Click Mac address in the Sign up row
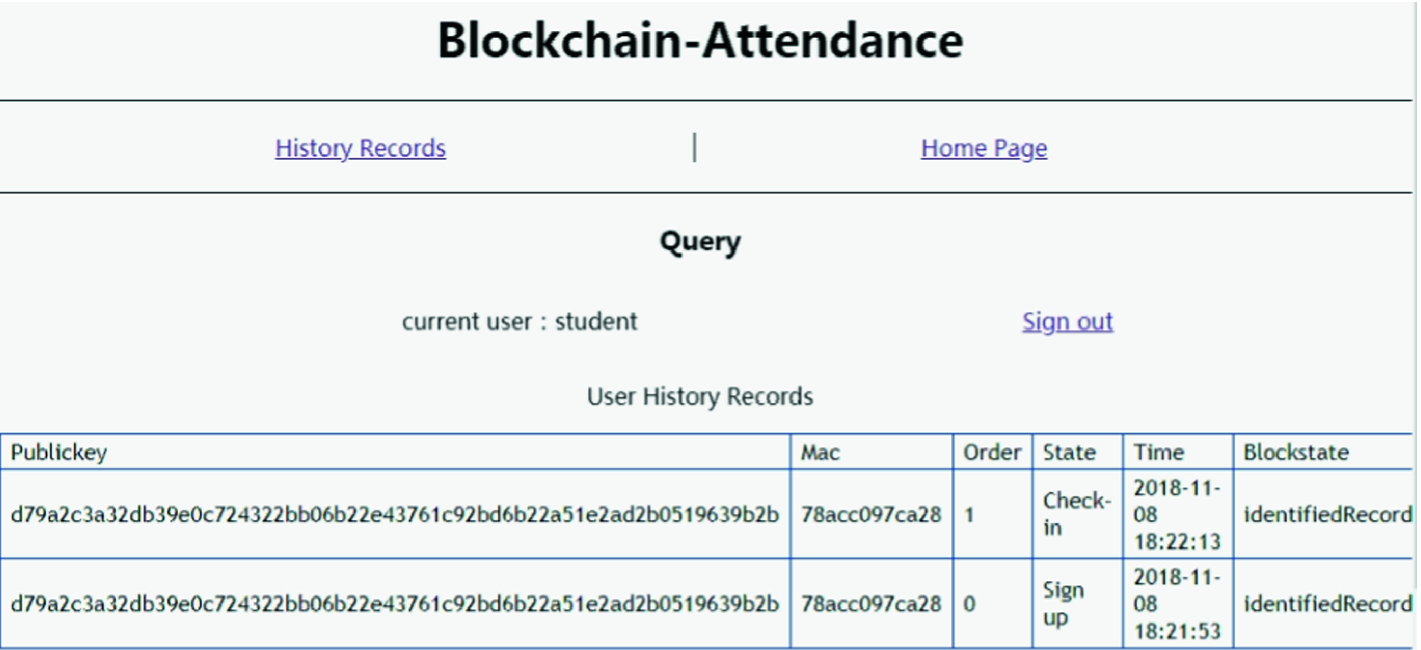 pyautogui.click(x=871, y=604)
